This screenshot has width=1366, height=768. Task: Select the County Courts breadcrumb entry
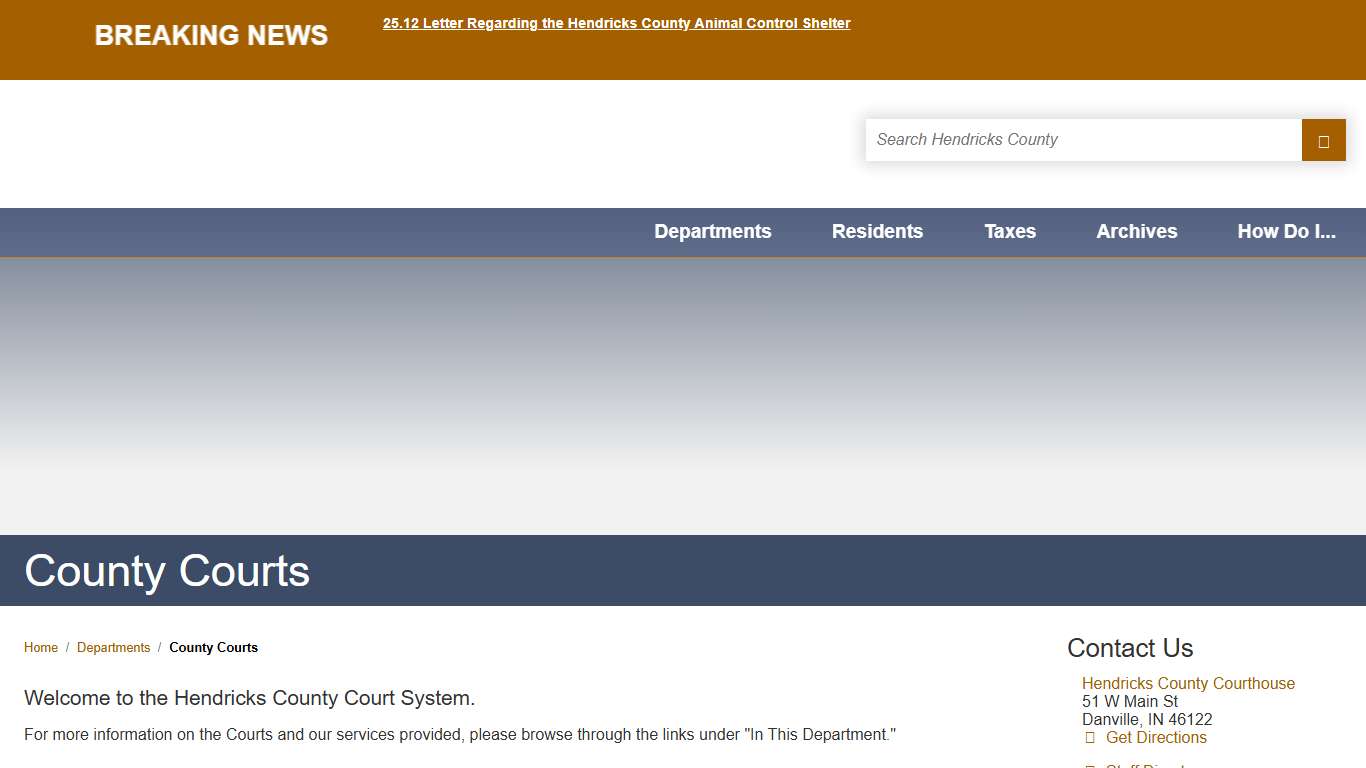pos(213,647)
